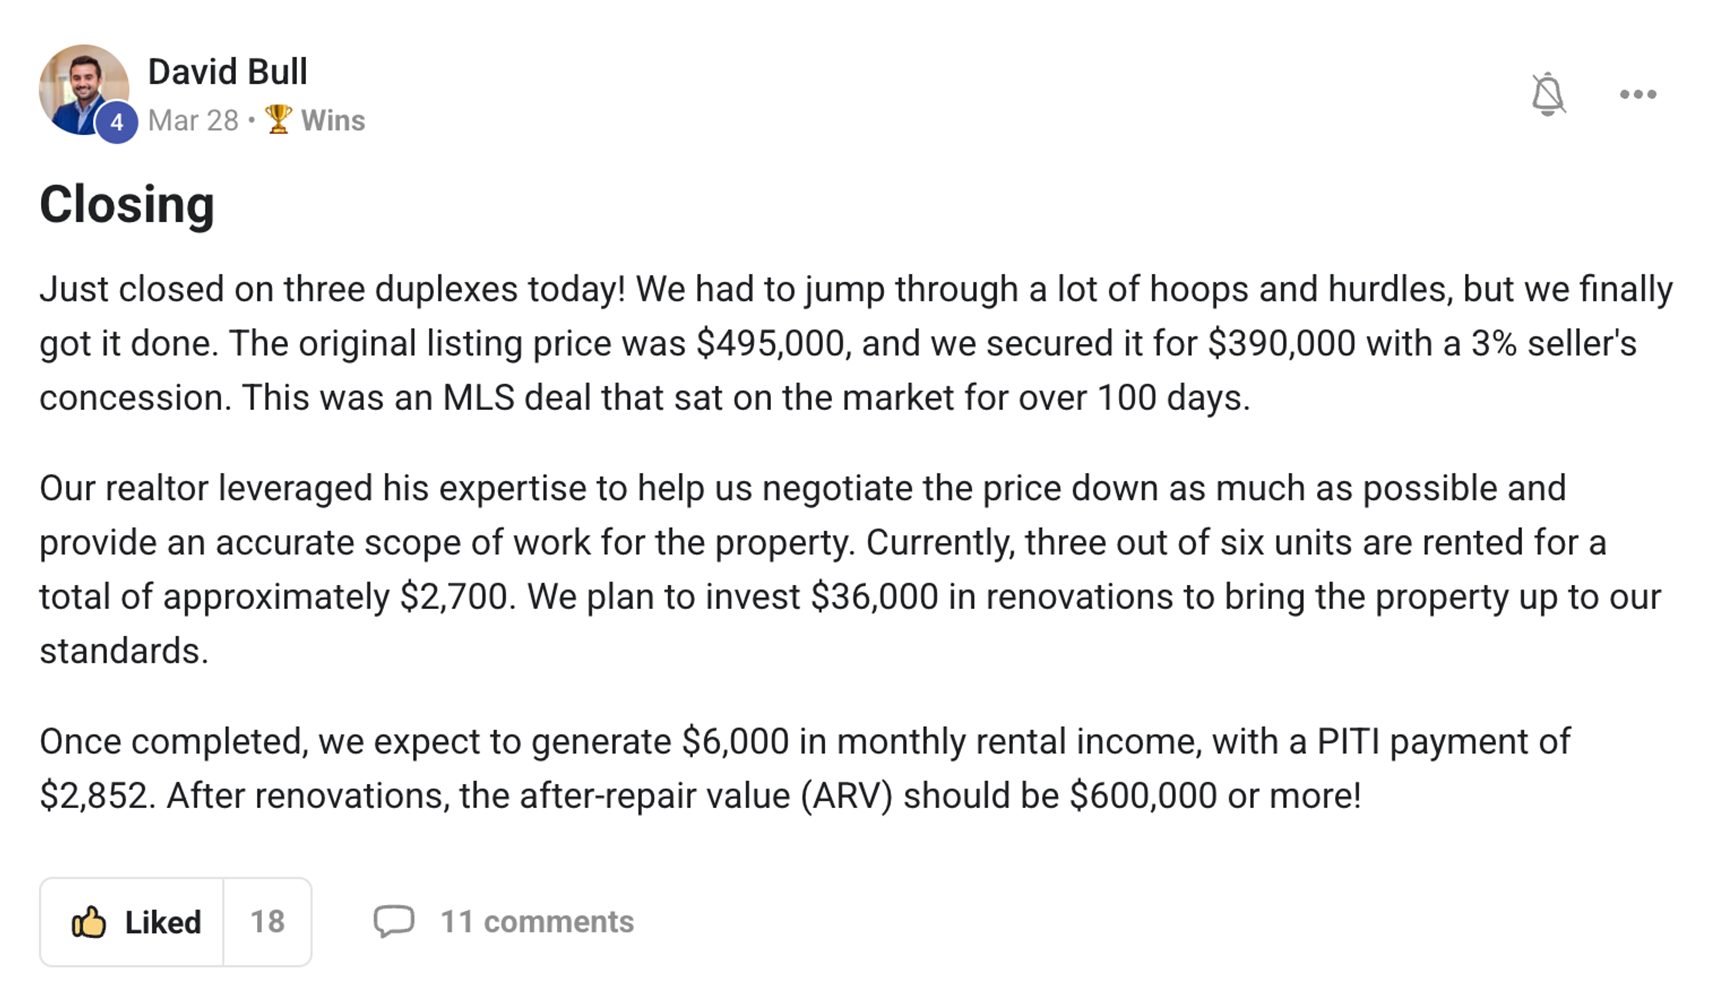Open the three-dot post options menu
The width and height of the screenshot is (1712, 1002).
click(1637, 94)
